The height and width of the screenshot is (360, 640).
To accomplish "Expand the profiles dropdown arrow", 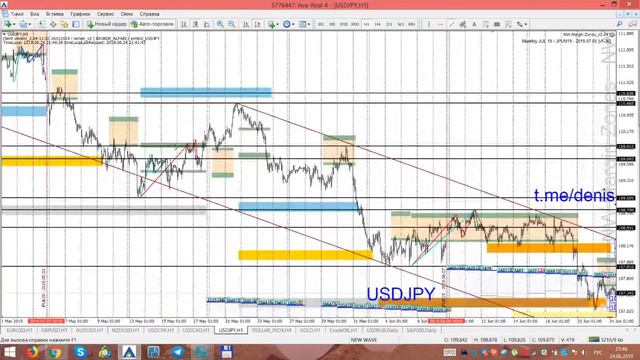I will (29, 24).
